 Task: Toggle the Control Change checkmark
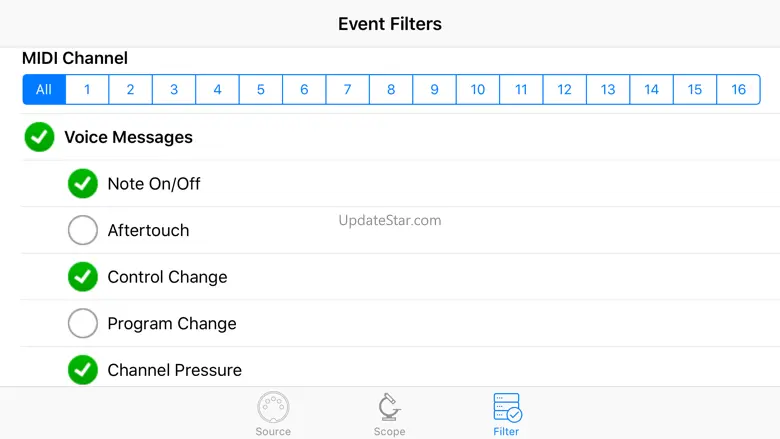pos(83,276)
